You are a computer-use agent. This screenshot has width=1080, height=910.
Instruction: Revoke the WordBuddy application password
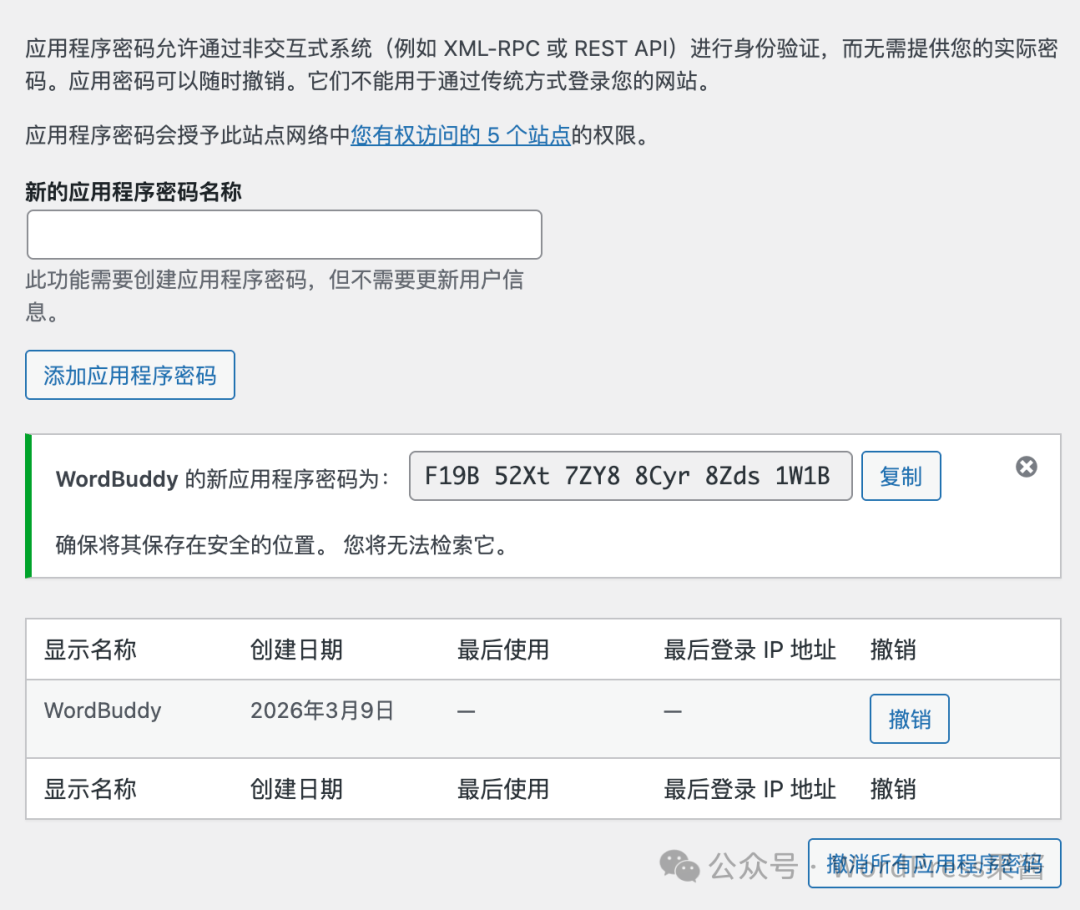coord(909,718)
